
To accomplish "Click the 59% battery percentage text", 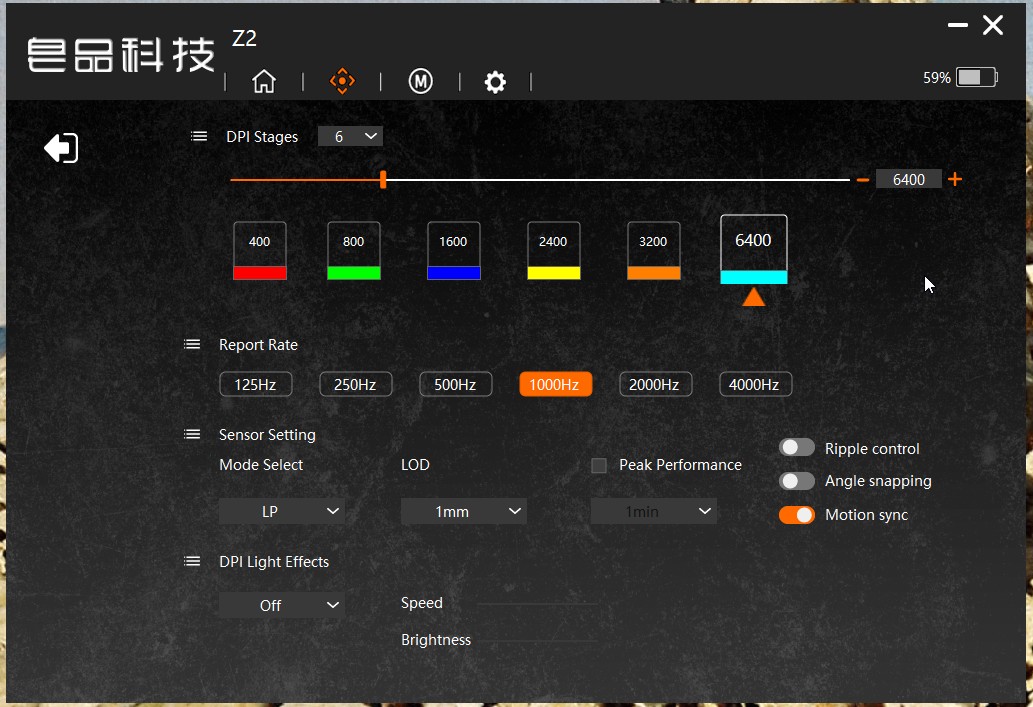I will coord(936,78).
